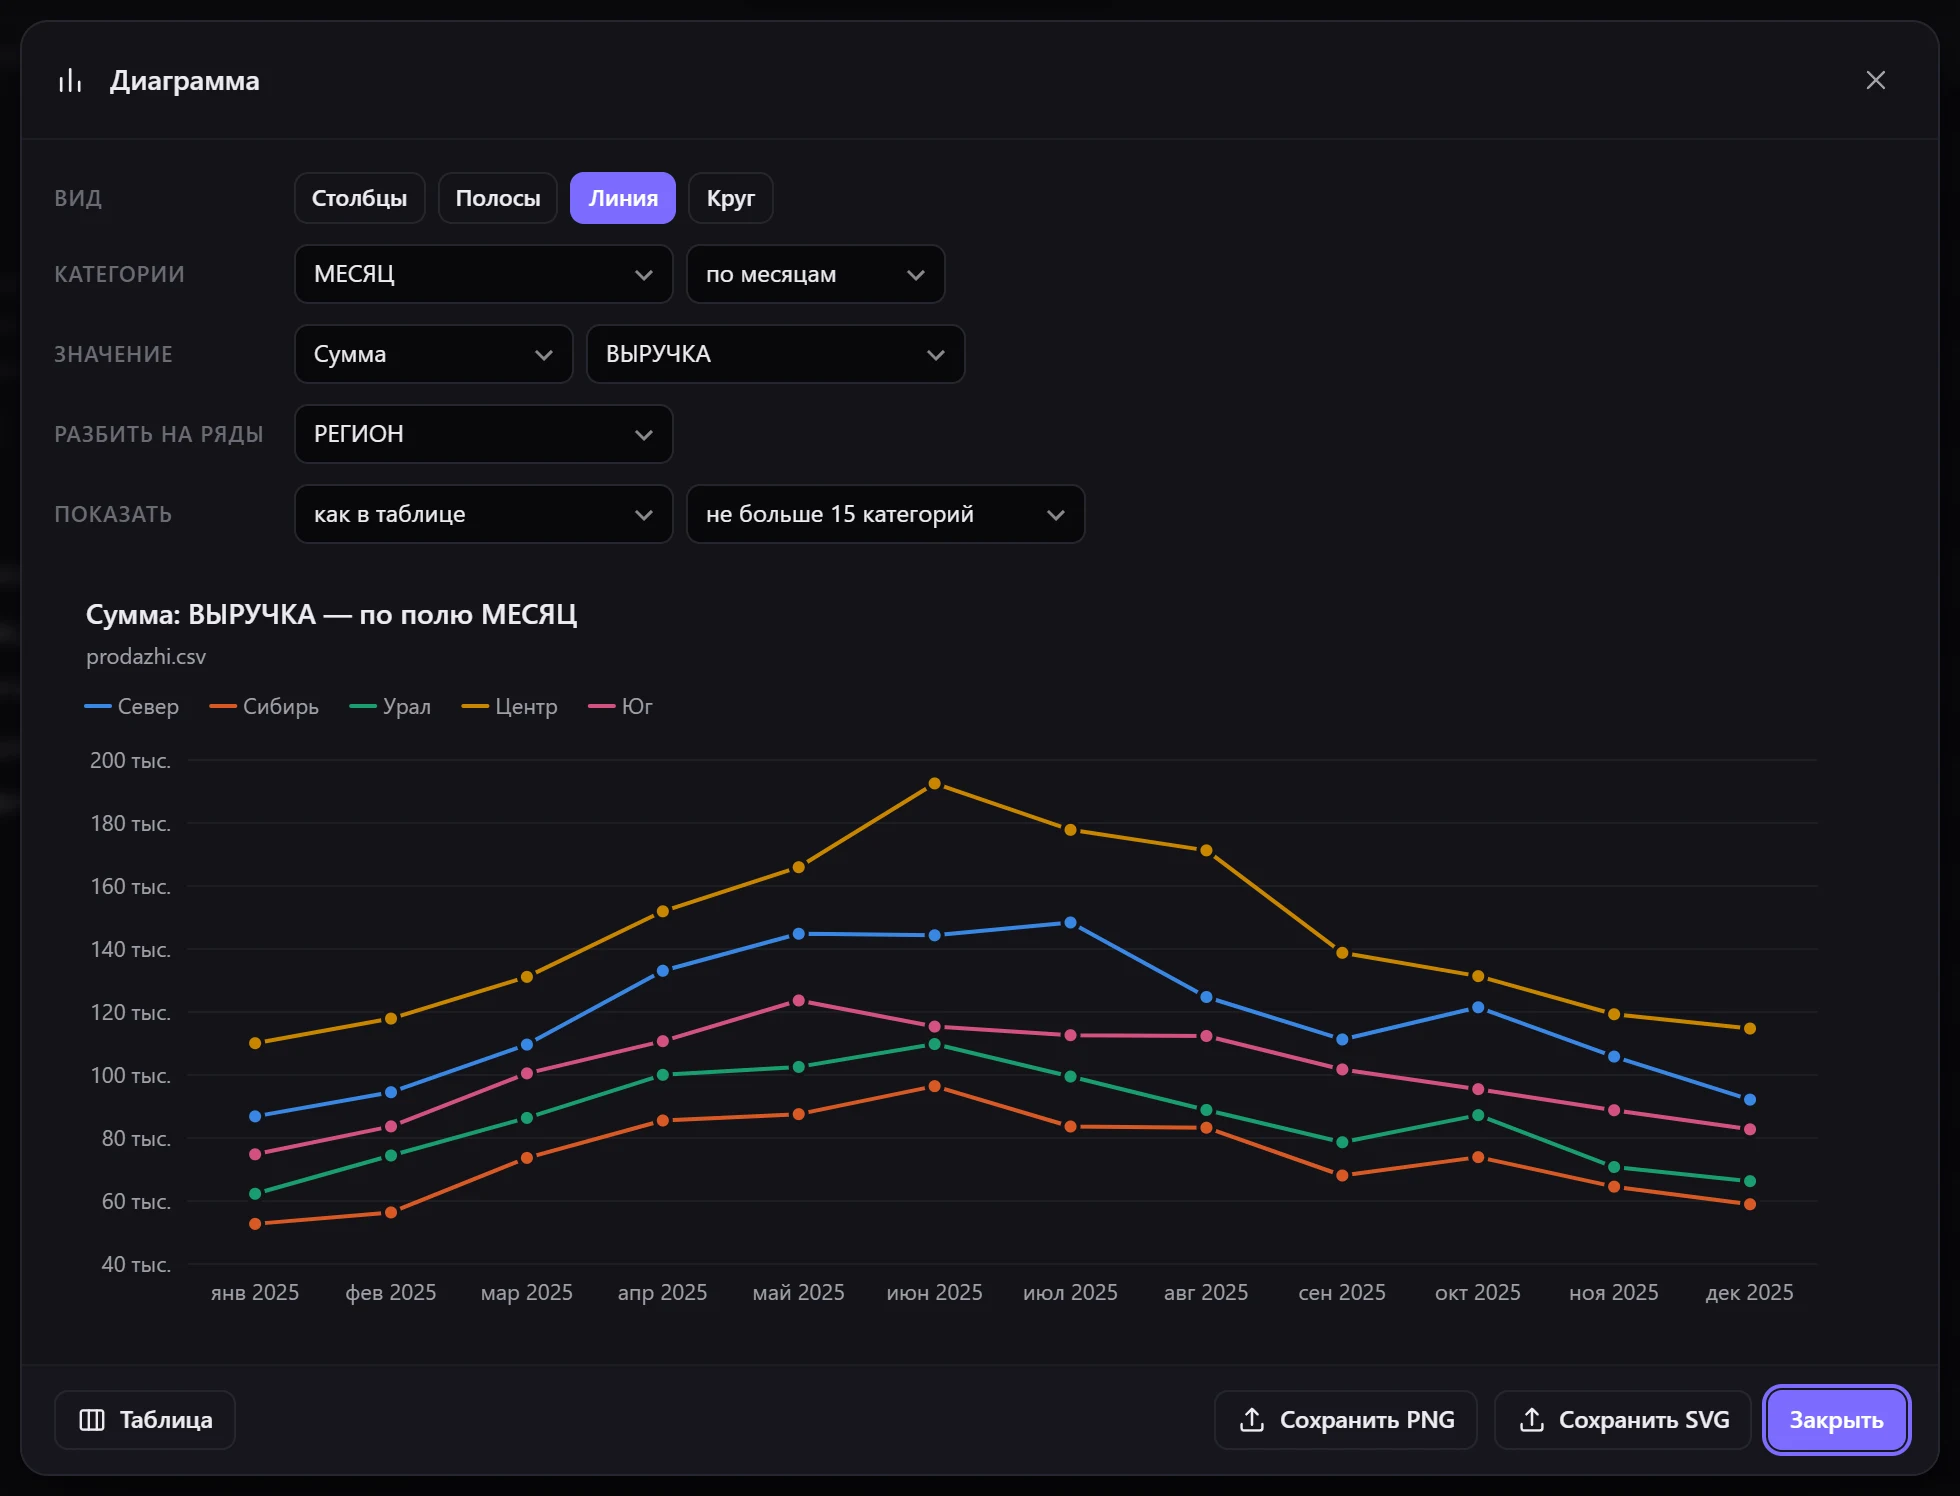This screenshot has height=1496, width=1960.
Task: Toggle the Сибирь series in legend
Action: [264, 706]
